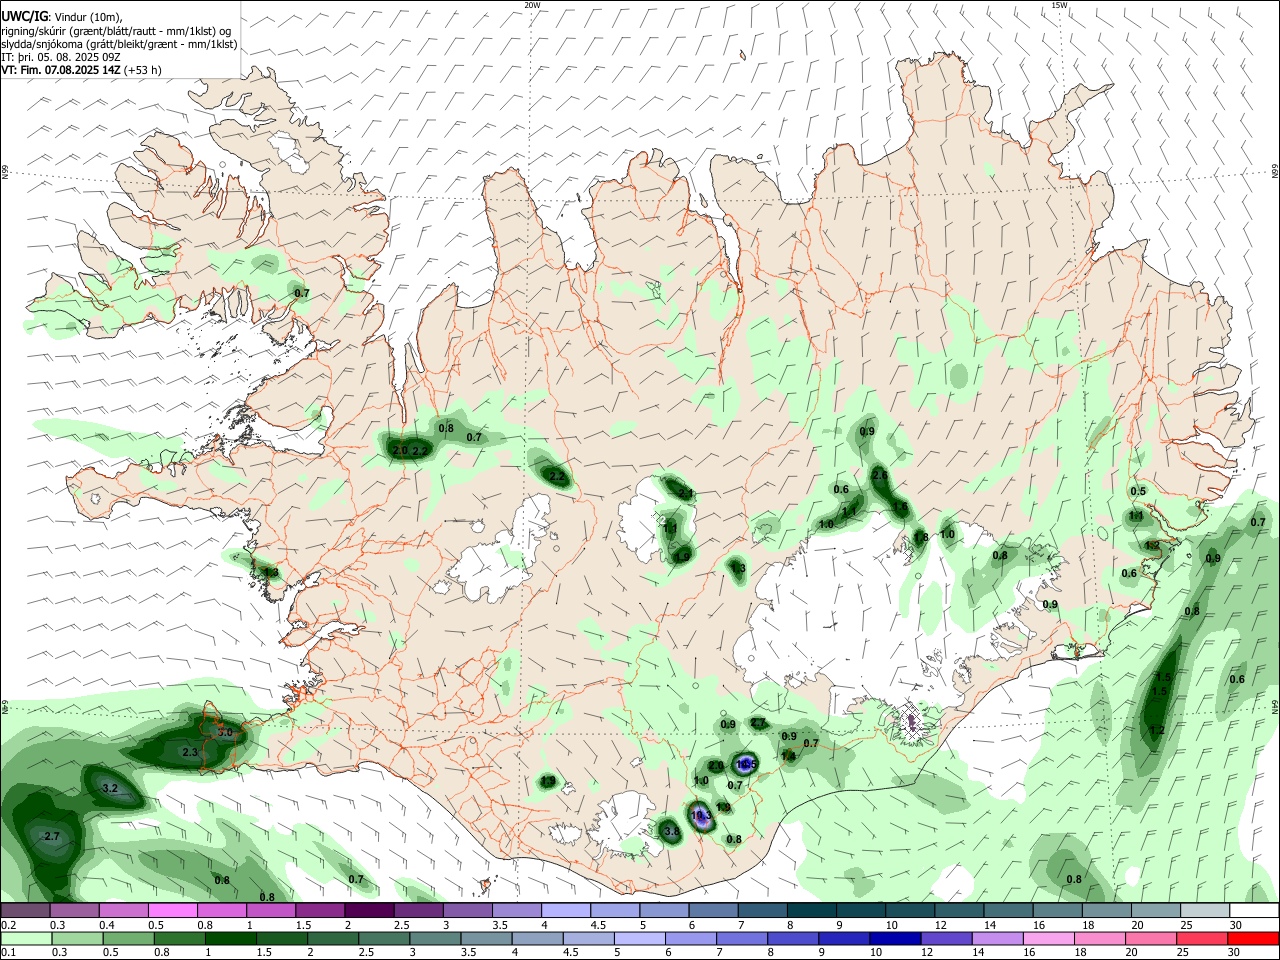Click the 0.5 value near the east coast
The width and height of the screenshot is (1280, 960).
point(1138,491)
